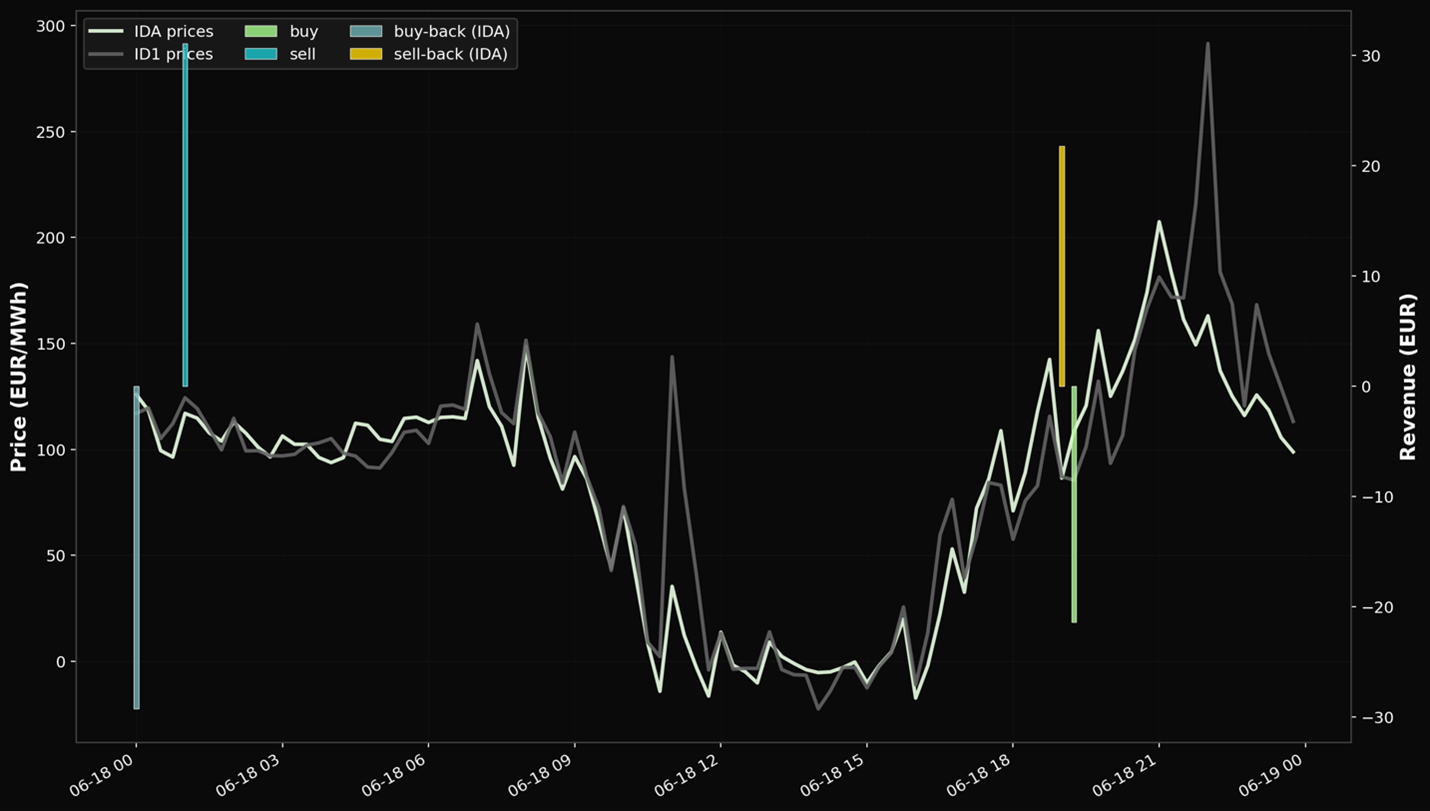Click the teal sell swatch in legend

point(260,54)
